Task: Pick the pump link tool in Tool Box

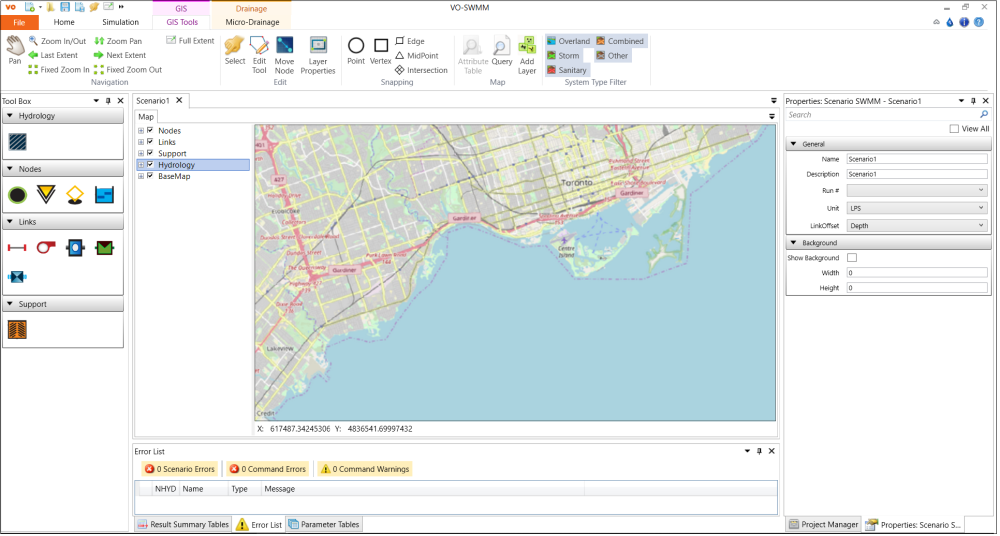Action: 45,247
